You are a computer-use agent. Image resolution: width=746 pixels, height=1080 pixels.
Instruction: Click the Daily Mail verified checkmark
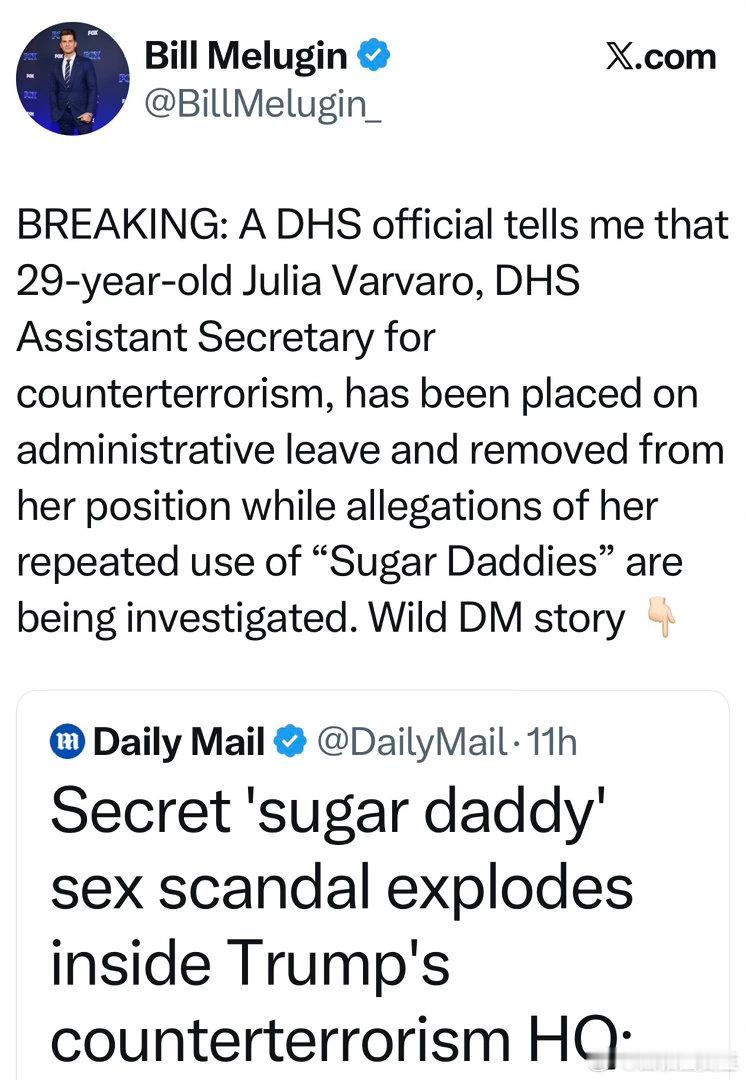tap(290, 740)
